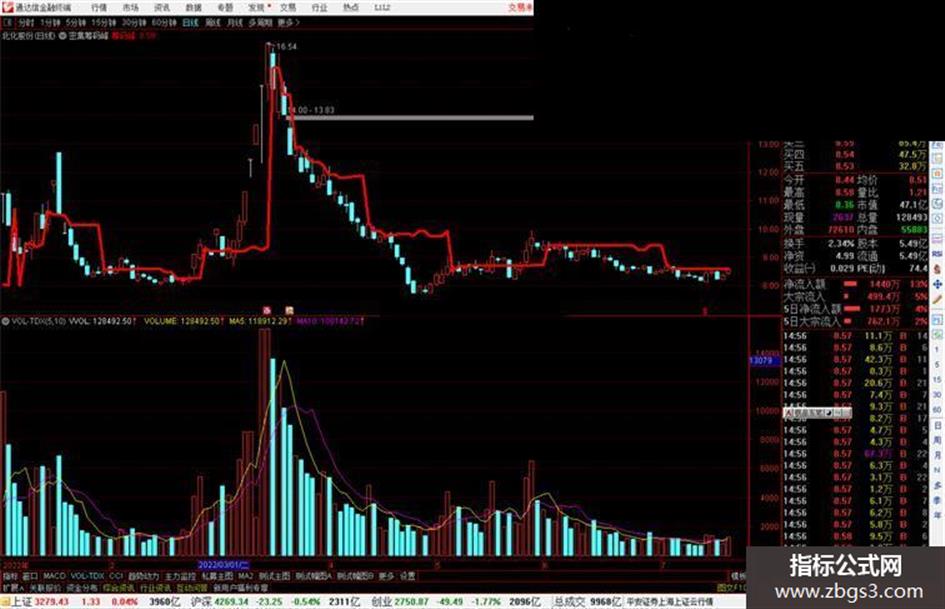945x609 pixels.
Task: Open 更多 in the indicator tab row
Action: [386, 576]
